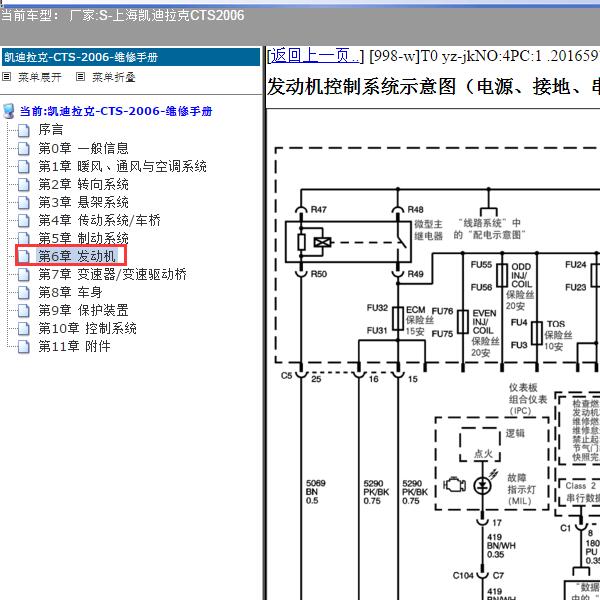Go back via 返回上一页 link
Screen dimensions: 600x600
(x=315, y=57)
